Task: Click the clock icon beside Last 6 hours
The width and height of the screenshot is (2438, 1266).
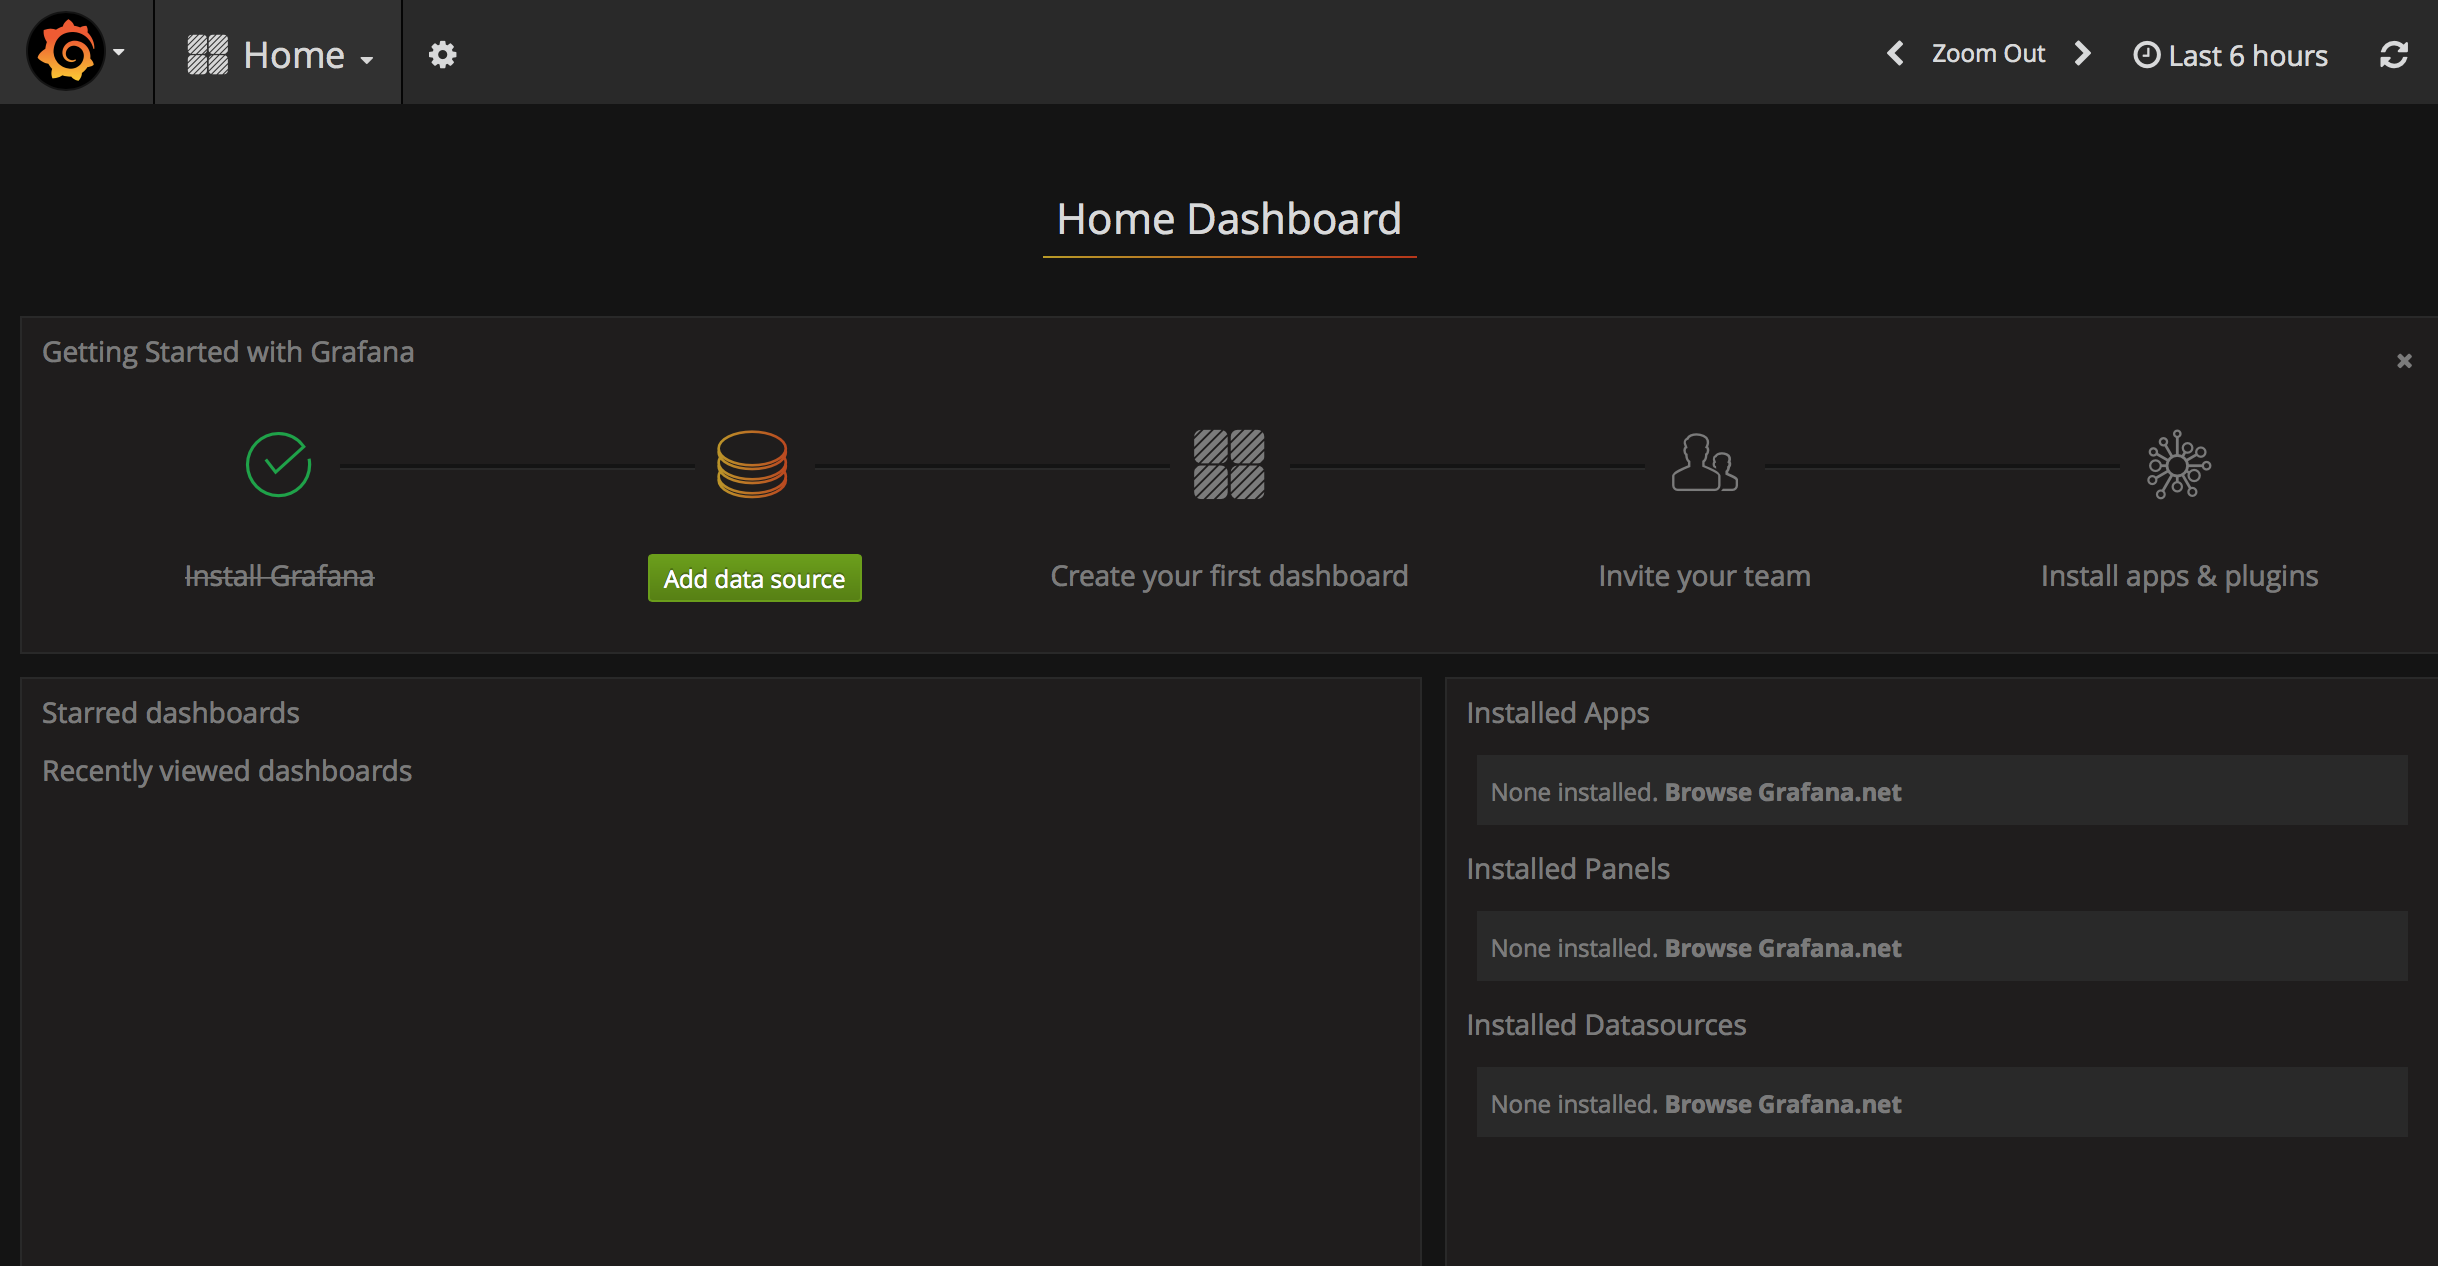Action: coord(2146,55)
